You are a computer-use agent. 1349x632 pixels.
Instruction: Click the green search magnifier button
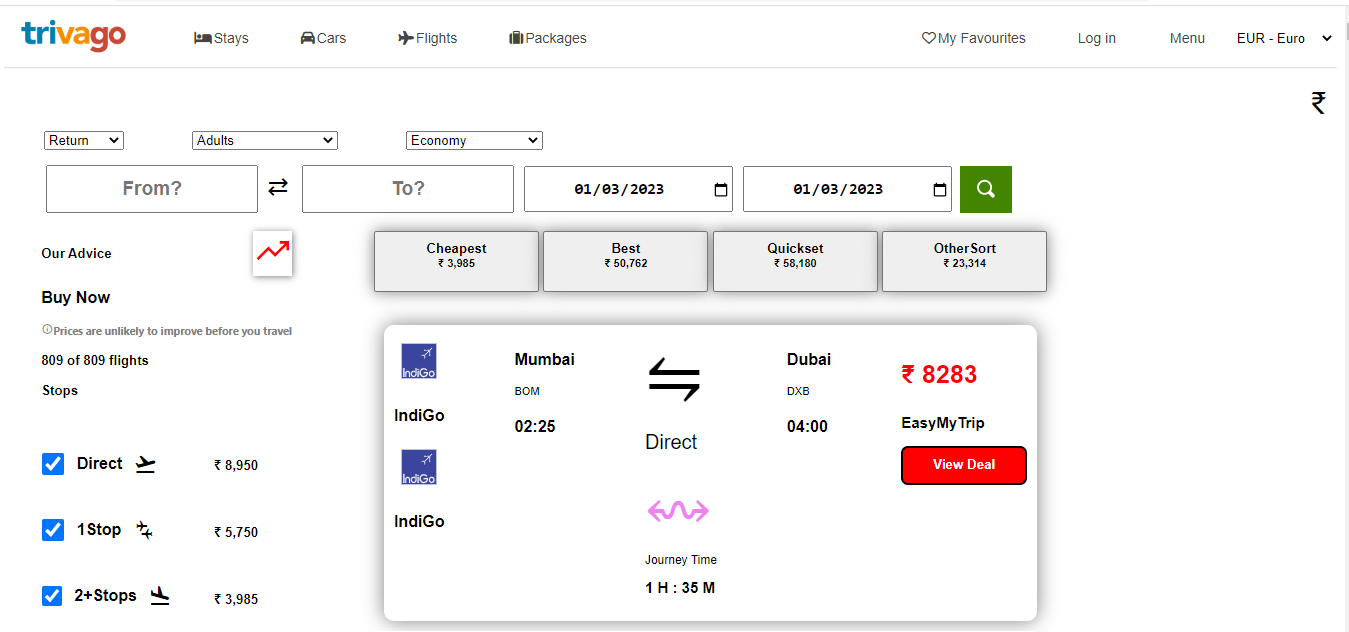point(985,188)
